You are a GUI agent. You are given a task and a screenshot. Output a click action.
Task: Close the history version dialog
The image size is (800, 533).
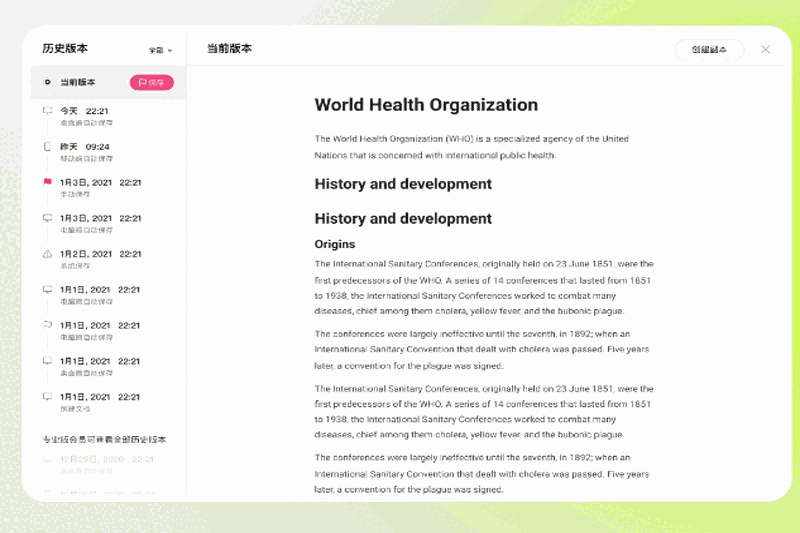766,49
